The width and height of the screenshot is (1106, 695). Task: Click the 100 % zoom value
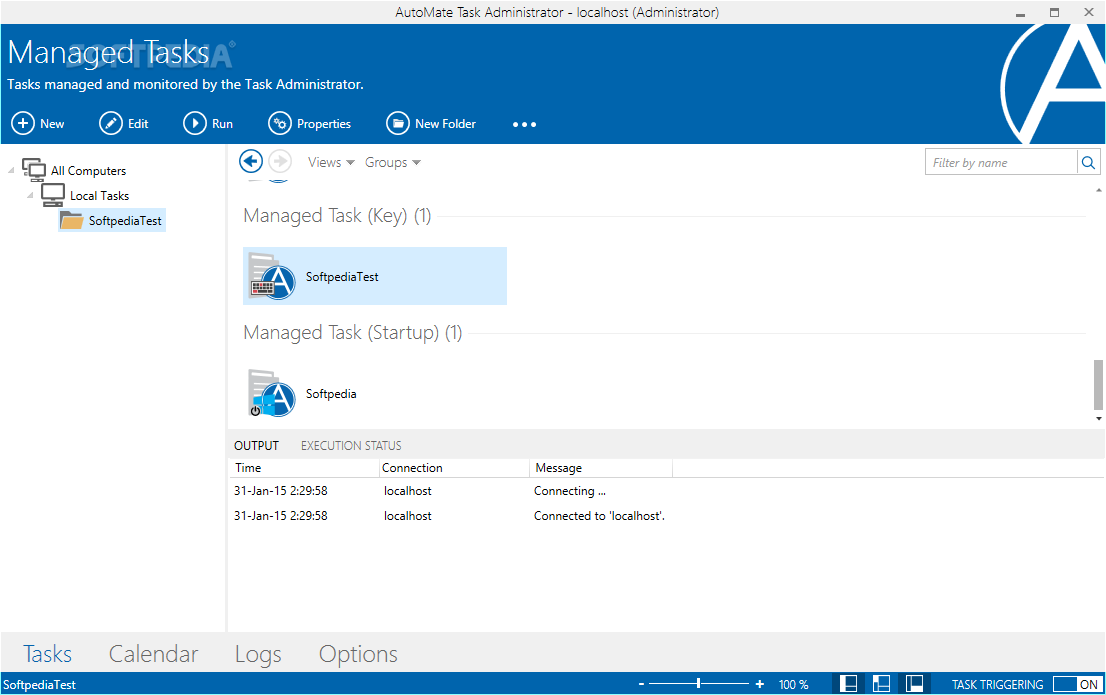tap(794, 684)
